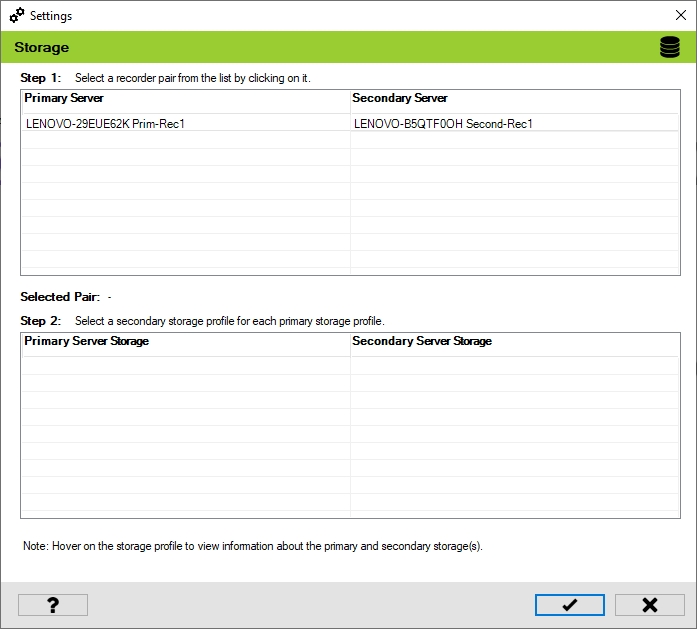Click the storage database icon in header
The height and width of the screenshot is (629, 697).
pos(669,48)
